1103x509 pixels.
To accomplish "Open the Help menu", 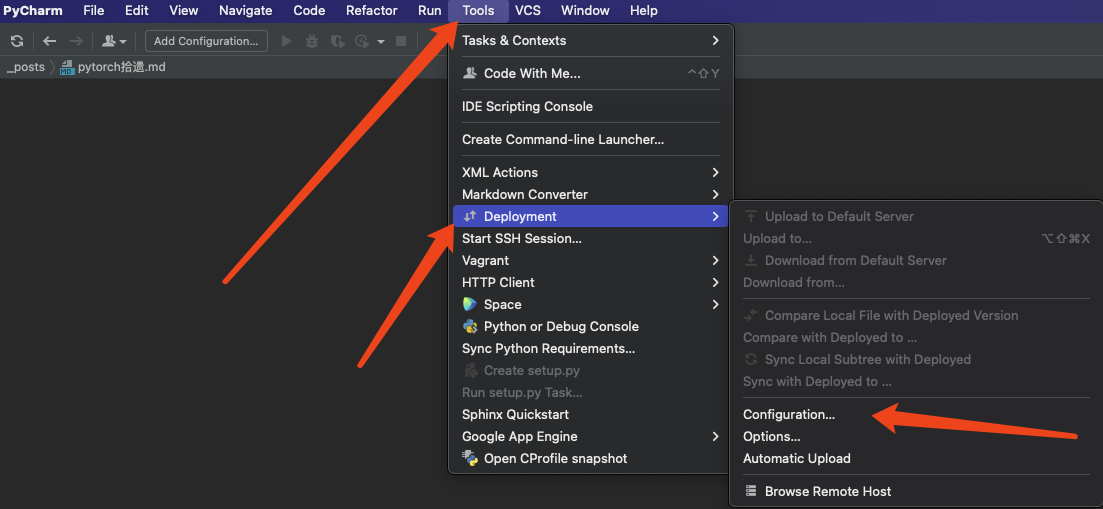I will click(x=644, y=11).
